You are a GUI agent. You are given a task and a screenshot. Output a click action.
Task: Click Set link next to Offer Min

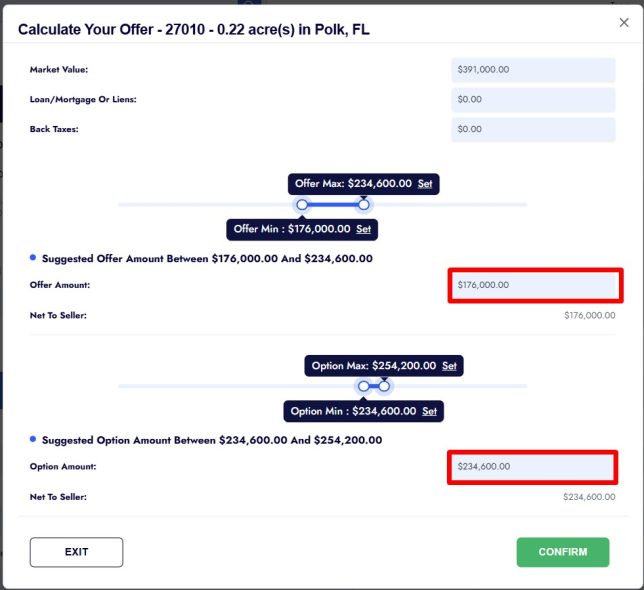click(x=363, y=229)
